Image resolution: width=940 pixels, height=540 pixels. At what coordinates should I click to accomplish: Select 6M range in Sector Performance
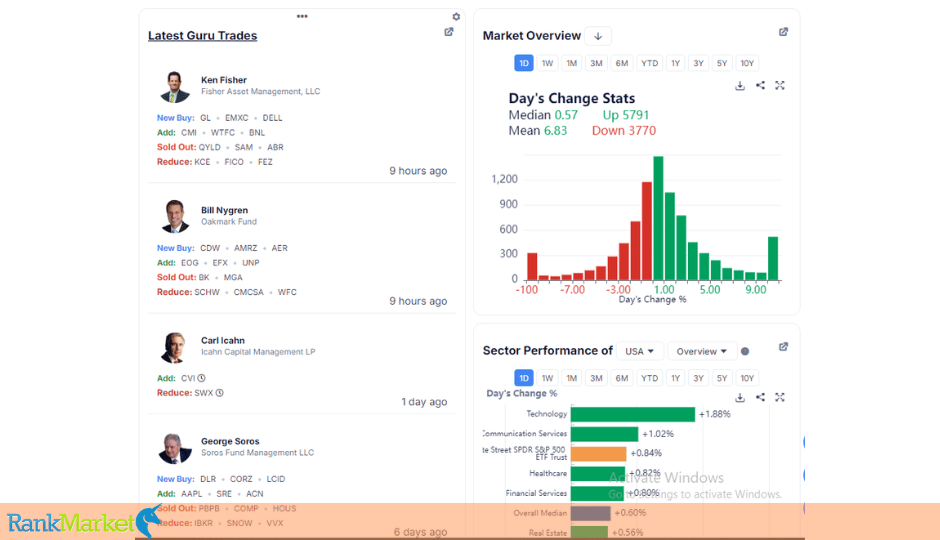(622, 378)
